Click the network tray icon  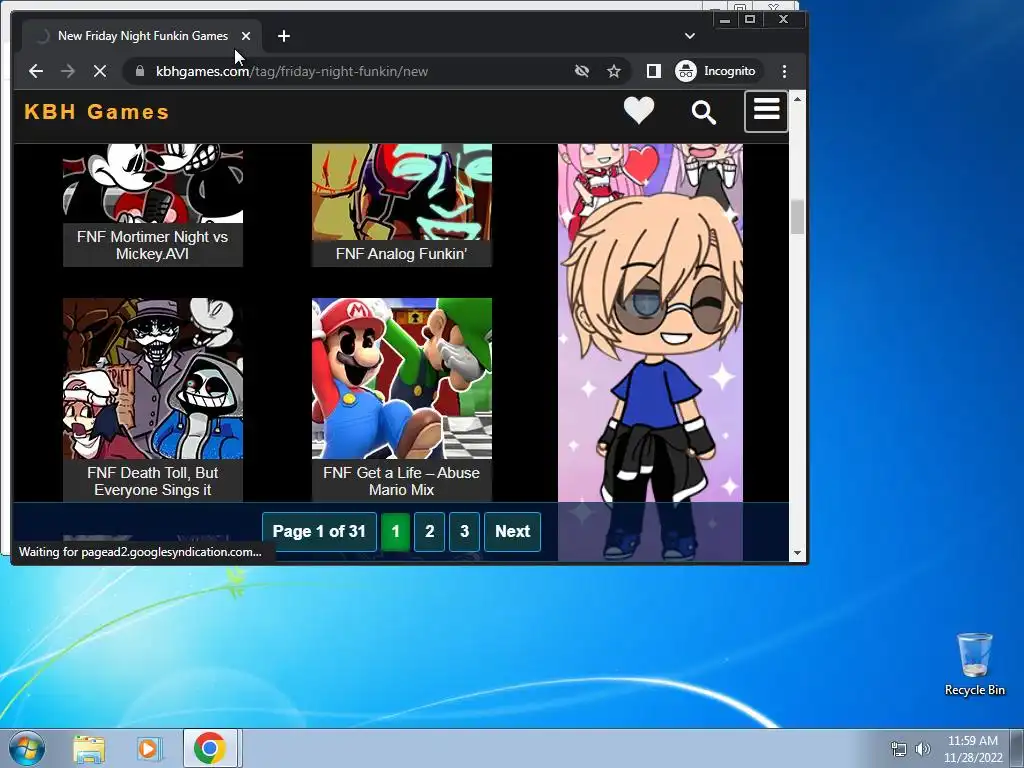pos(899,749)
